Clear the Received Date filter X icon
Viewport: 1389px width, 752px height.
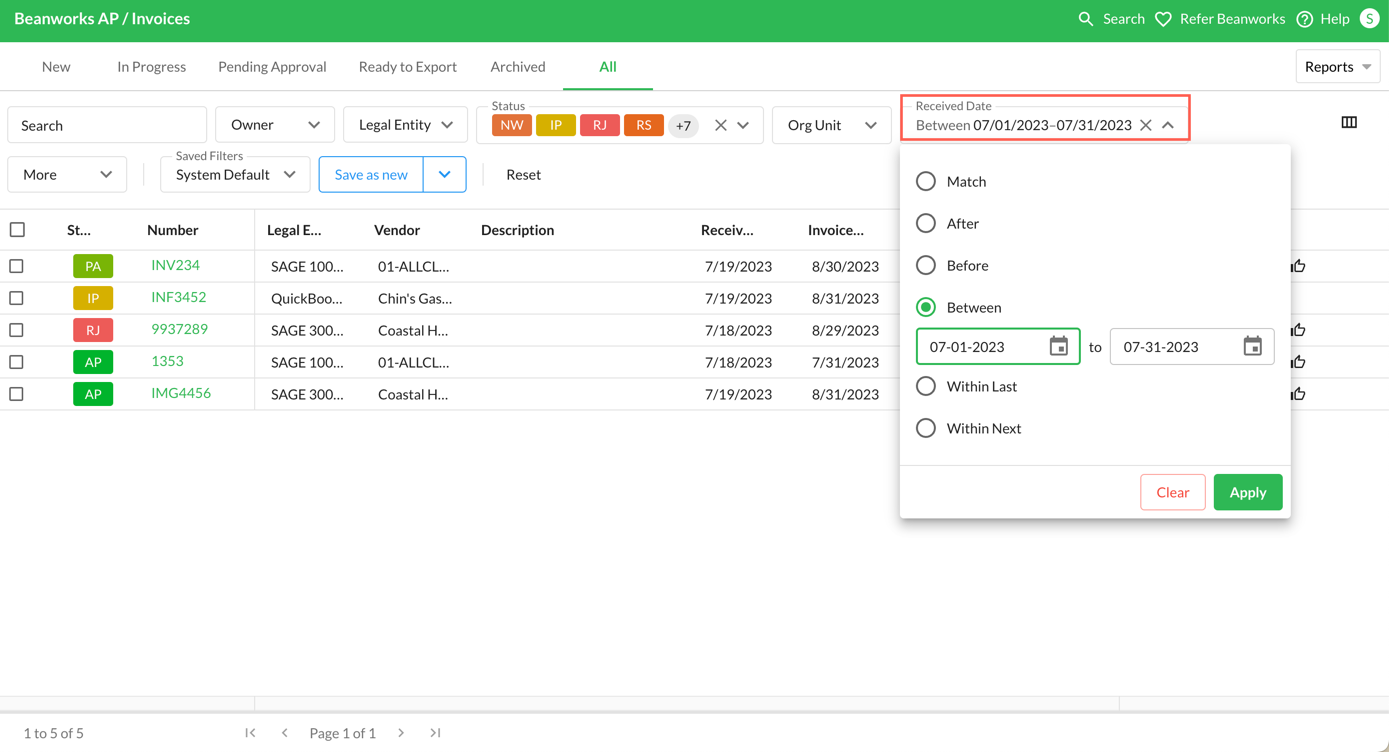1146,125
